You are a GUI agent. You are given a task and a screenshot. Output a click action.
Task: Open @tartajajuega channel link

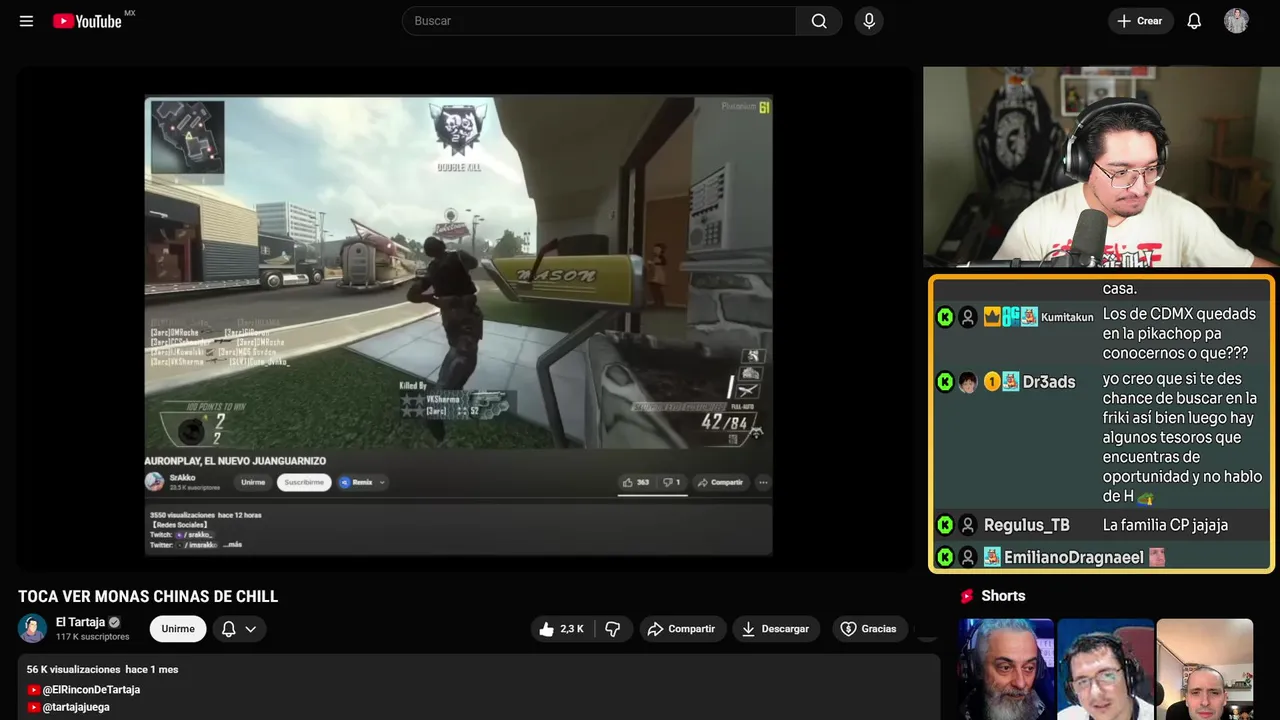[x=76, y=707]
